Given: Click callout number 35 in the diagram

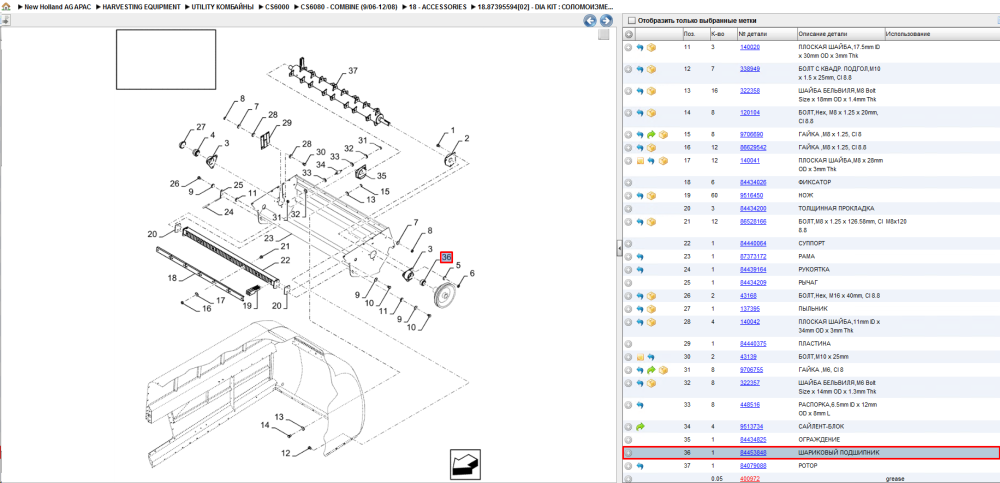Looking at the screenshot, I should [x=381, y=175].
